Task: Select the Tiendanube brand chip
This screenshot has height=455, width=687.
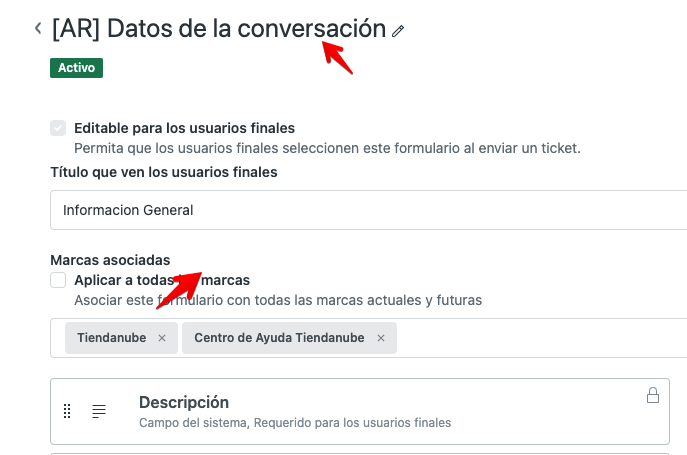Action: tap(110, 338)
